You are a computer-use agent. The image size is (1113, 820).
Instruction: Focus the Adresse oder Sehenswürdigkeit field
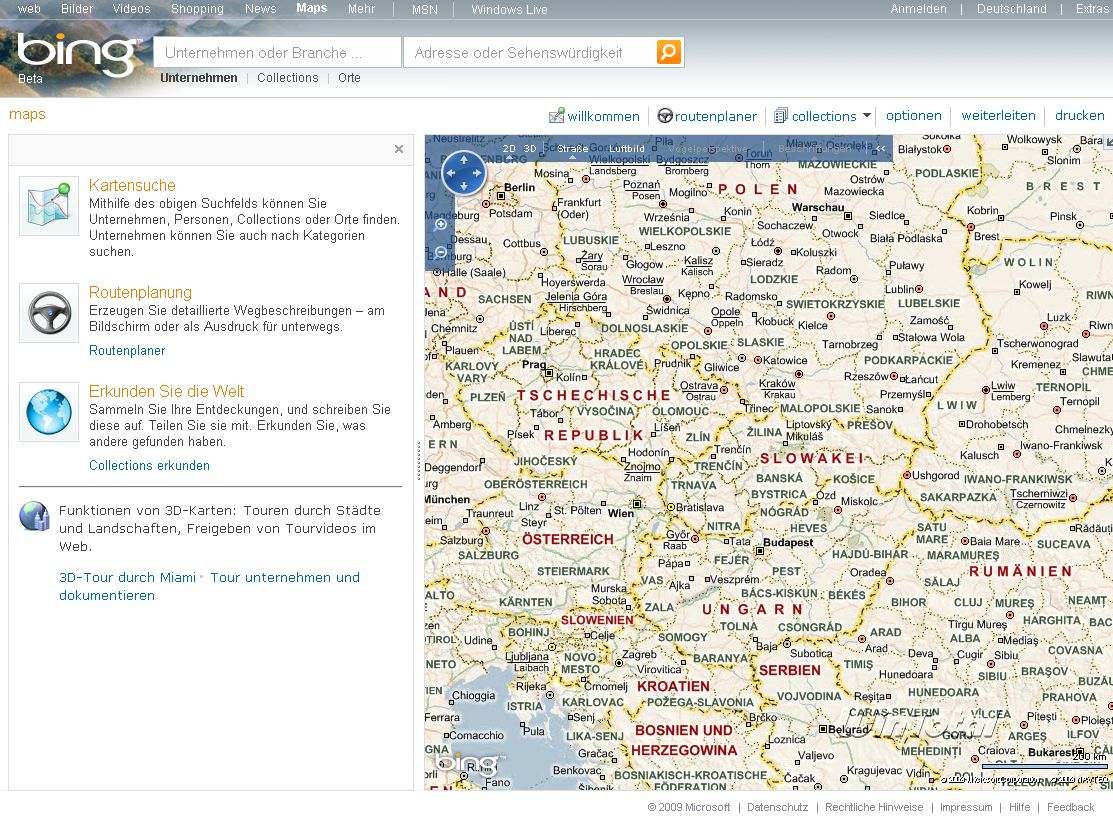[530, 53]
